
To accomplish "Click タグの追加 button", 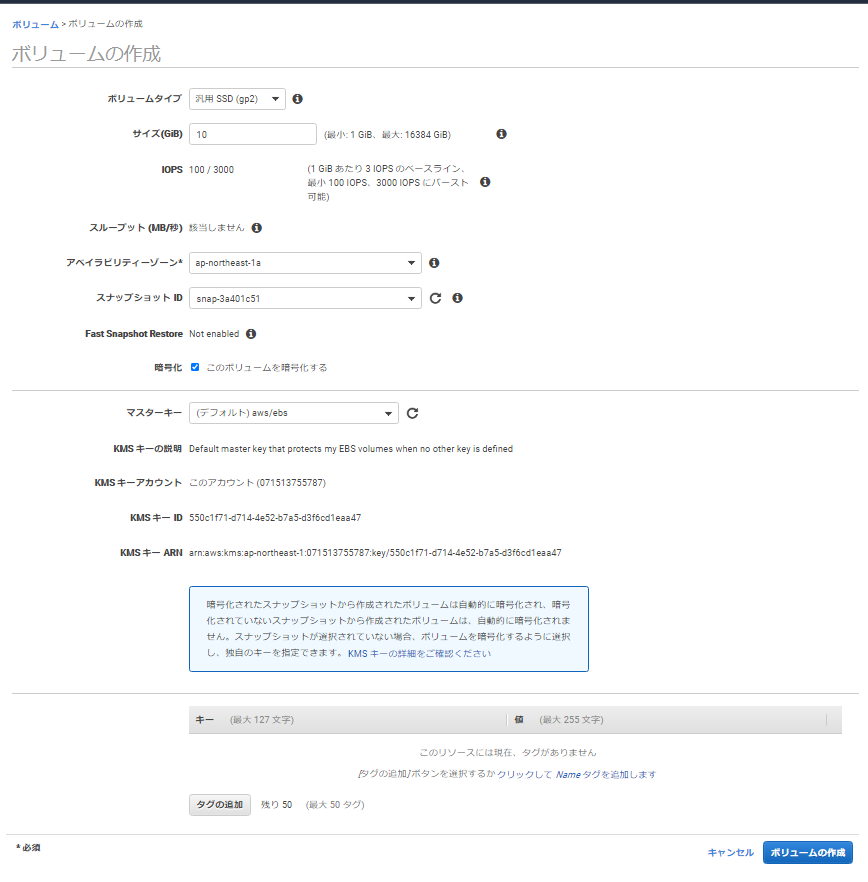I will pos(219,805).
